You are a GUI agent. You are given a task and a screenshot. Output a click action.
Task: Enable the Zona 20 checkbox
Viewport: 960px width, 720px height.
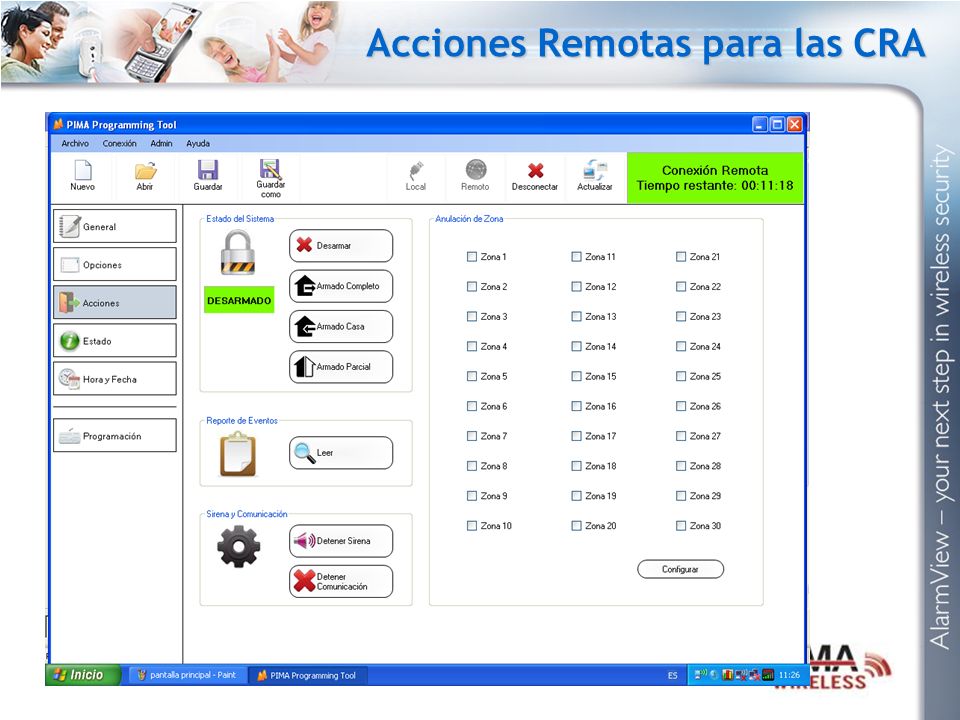coord(576,525)
